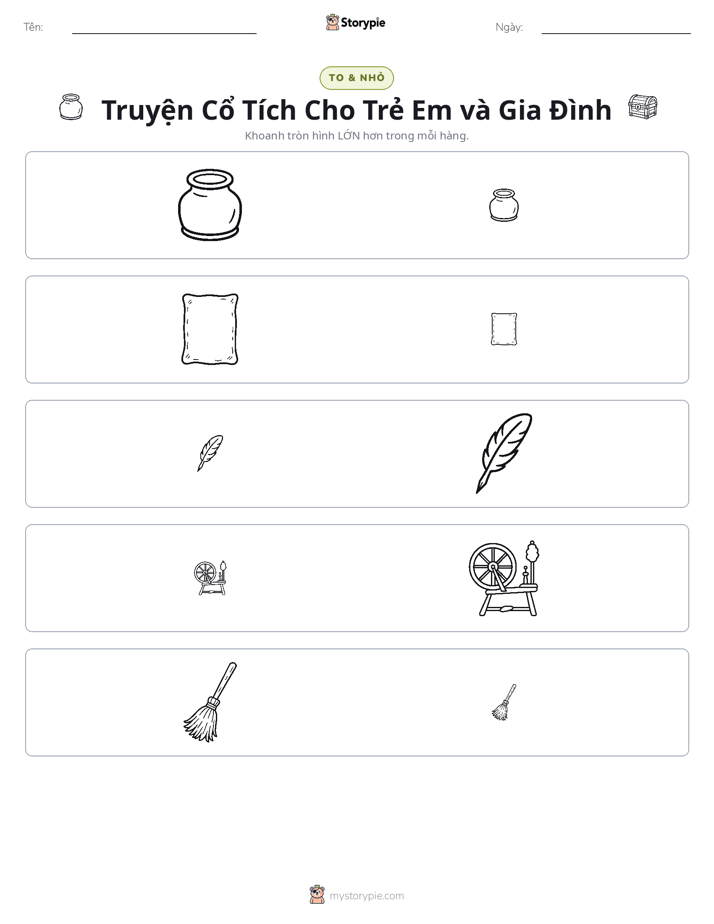Click the treasure chest icon beside title
714x924 pixels.
tap(643, 107)
